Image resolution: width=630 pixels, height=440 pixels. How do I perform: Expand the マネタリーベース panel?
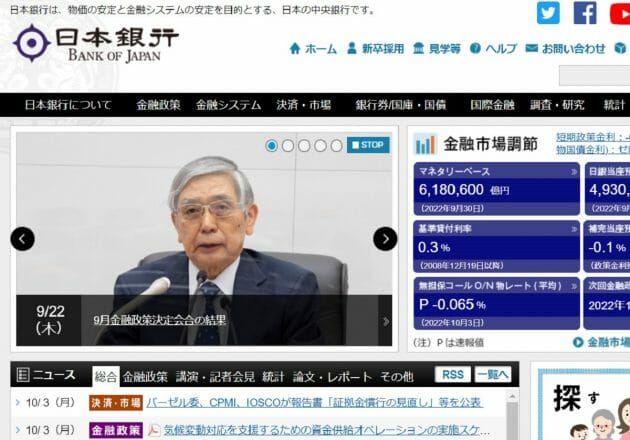pyautogui.click(x=574, y=171)
